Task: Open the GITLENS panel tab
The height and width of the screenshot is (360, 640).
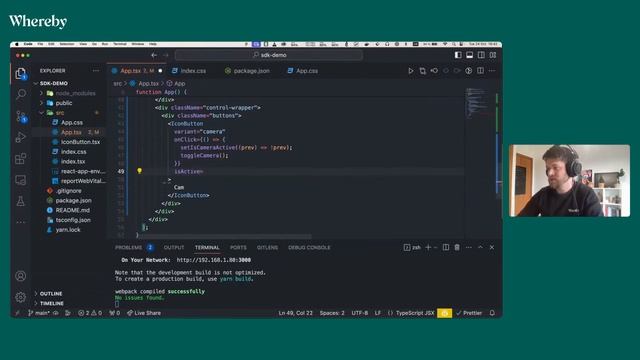Action: tap(267, 247)
